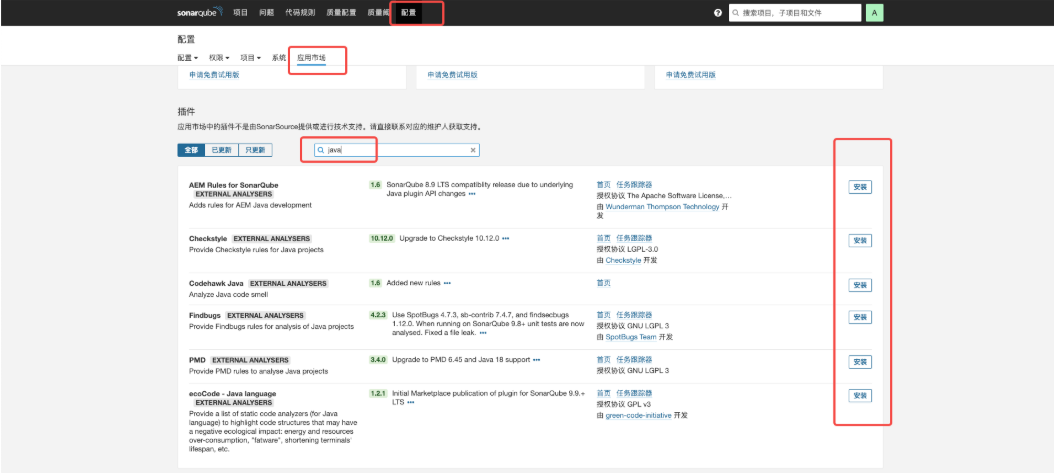Screen dimensions: 1054x473
Task: Open the Codehawk Java 首页 link
Action: click(604, 283)
